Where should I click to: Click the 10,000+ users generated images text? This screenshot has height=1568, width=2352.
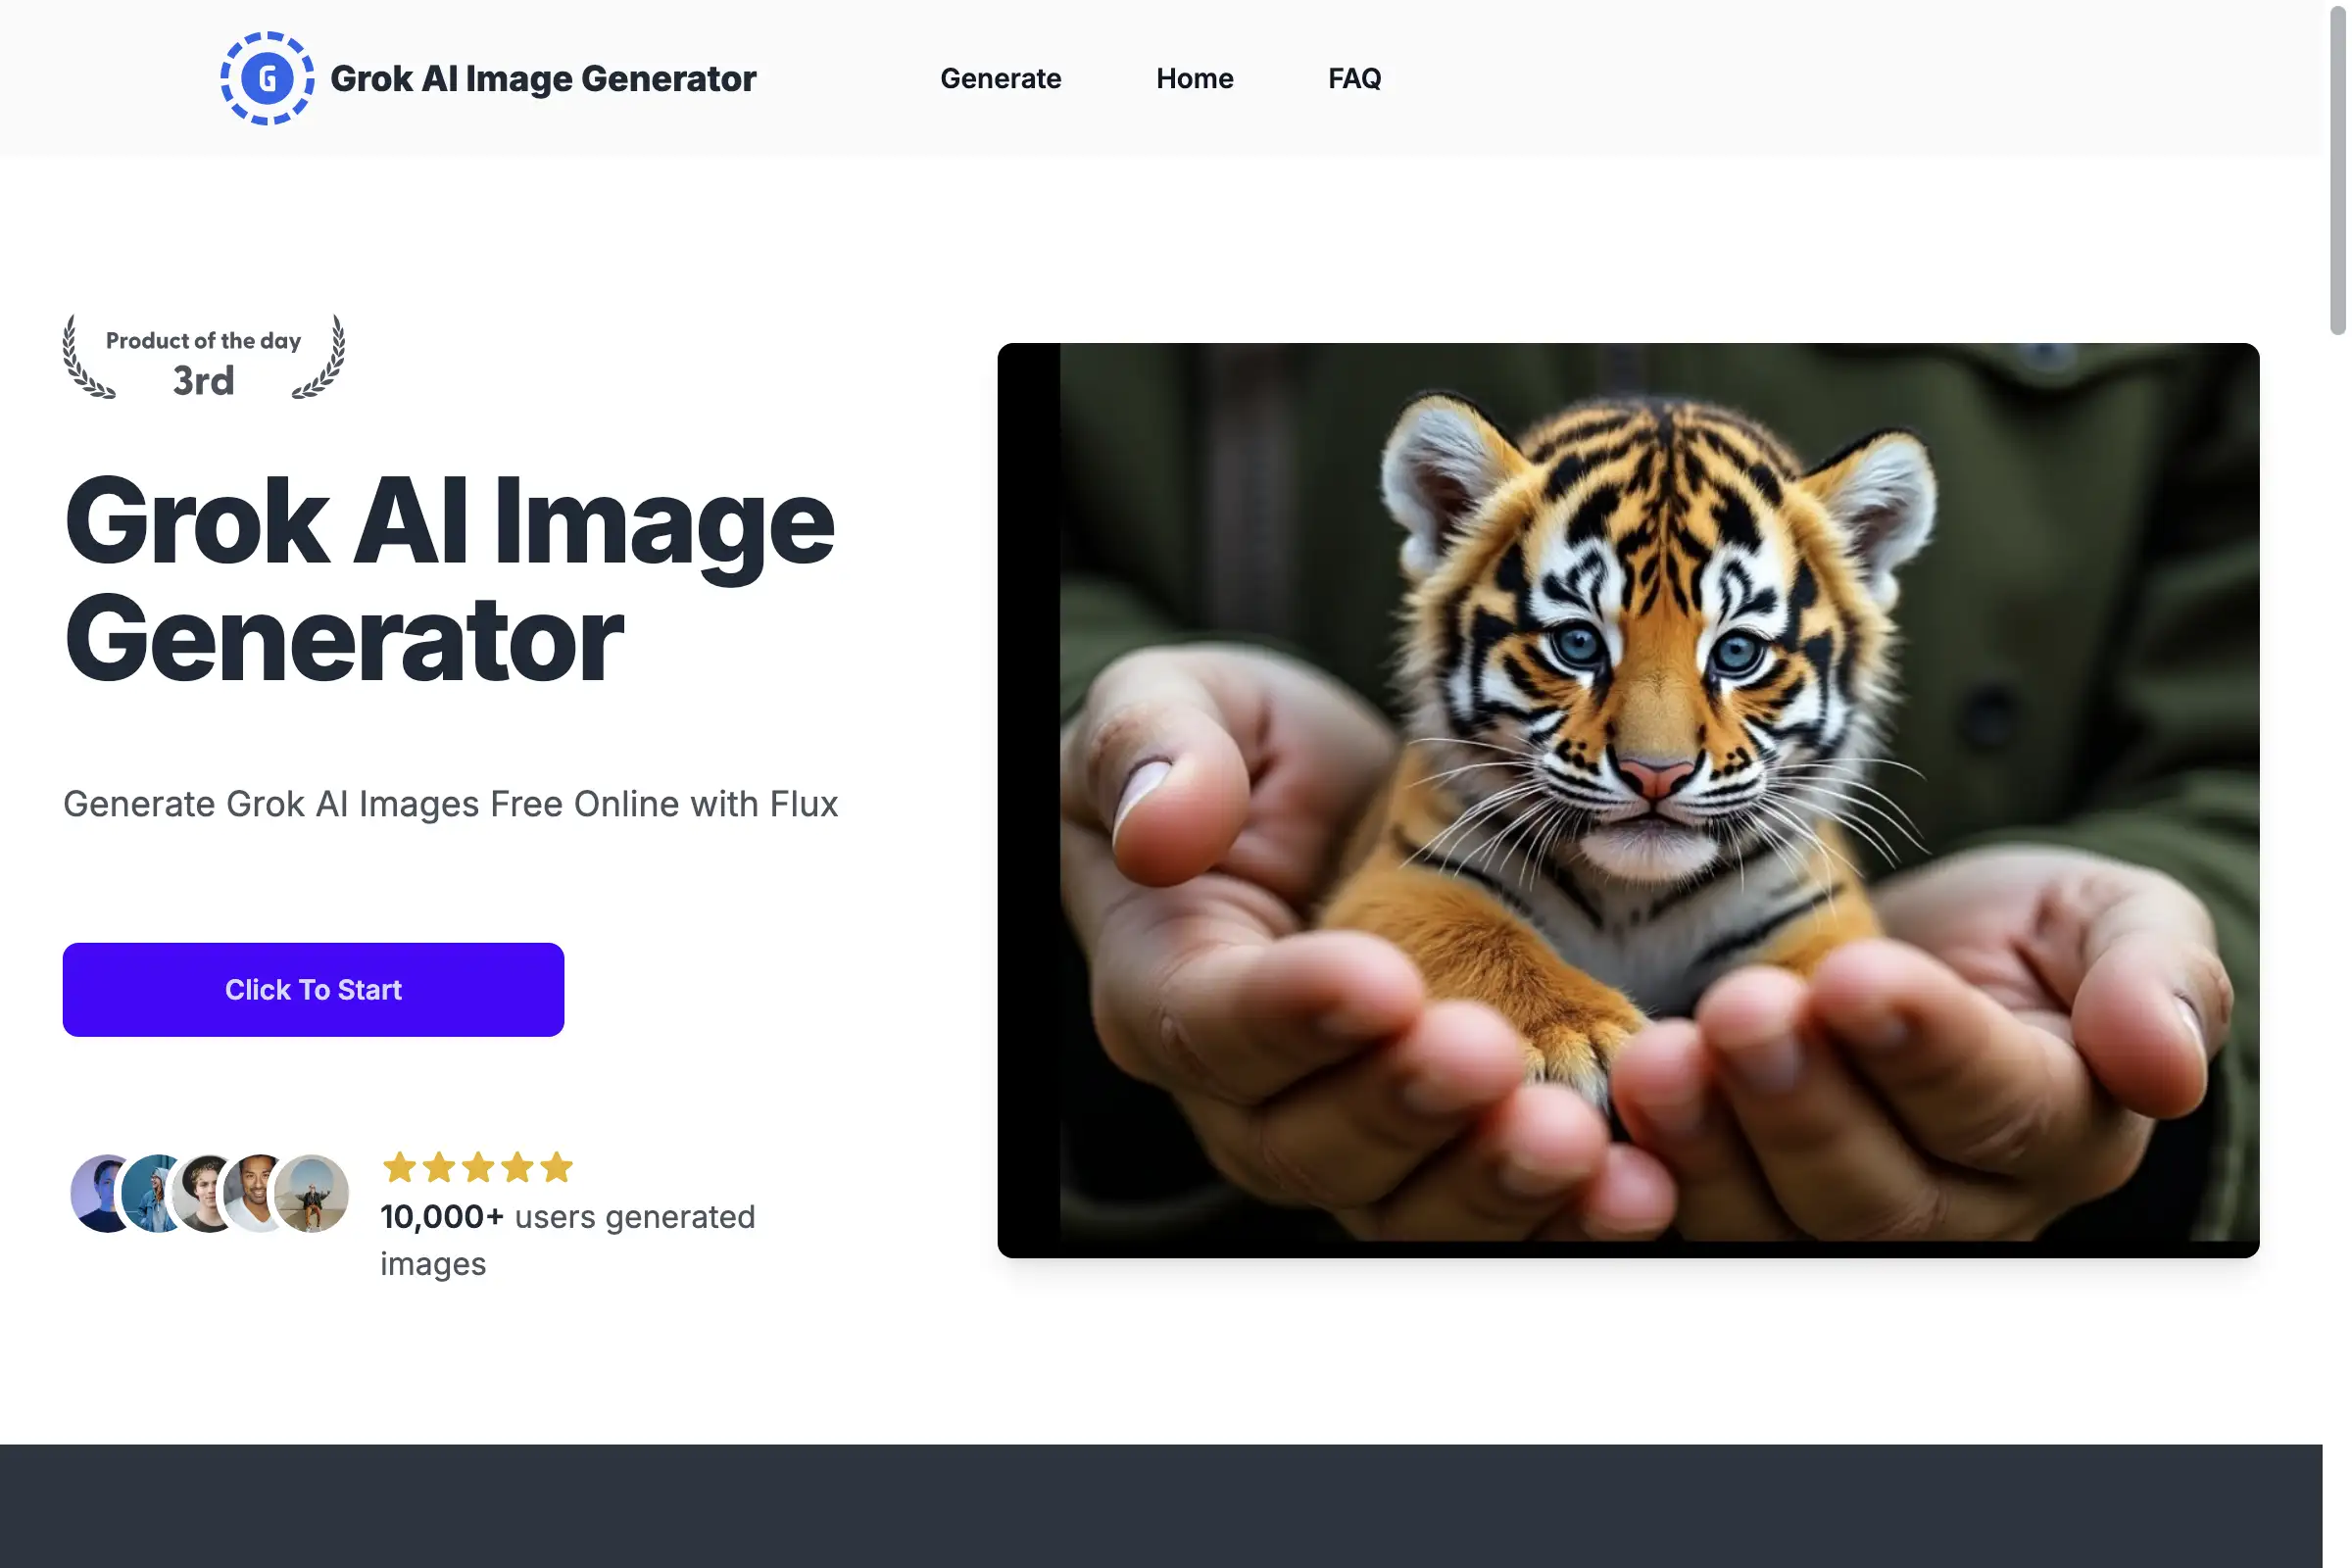568,1239
